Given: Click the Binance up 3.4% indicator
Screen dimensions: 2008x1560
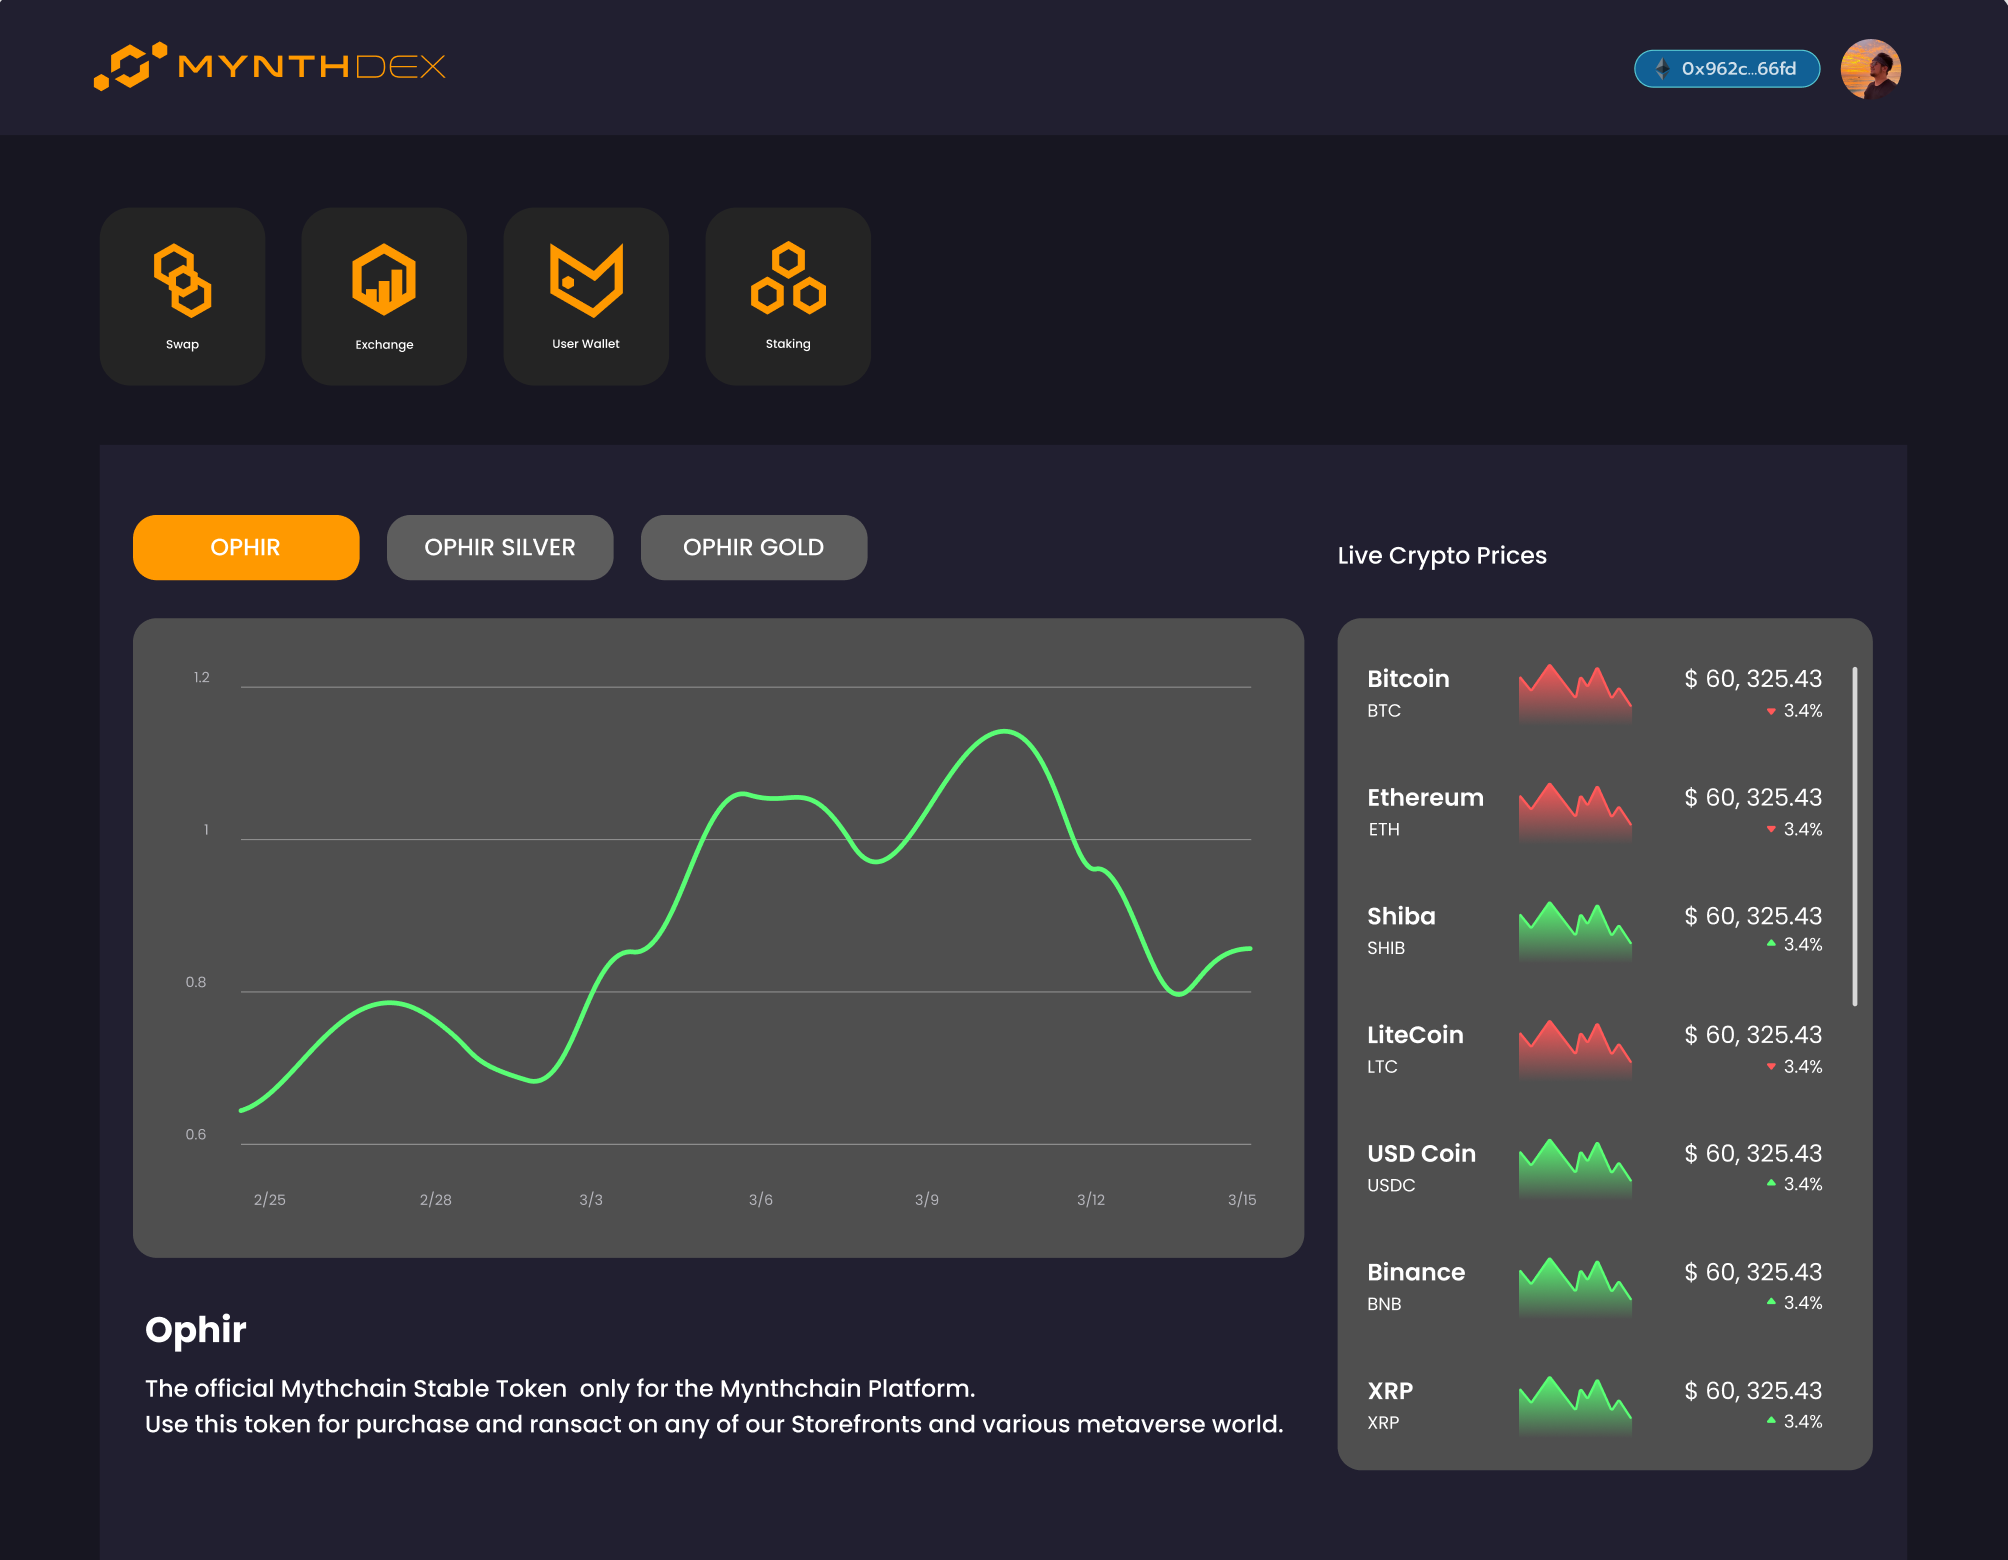Looking at the screenshot, I should pyautogui.click(x=1794, y=1302).
